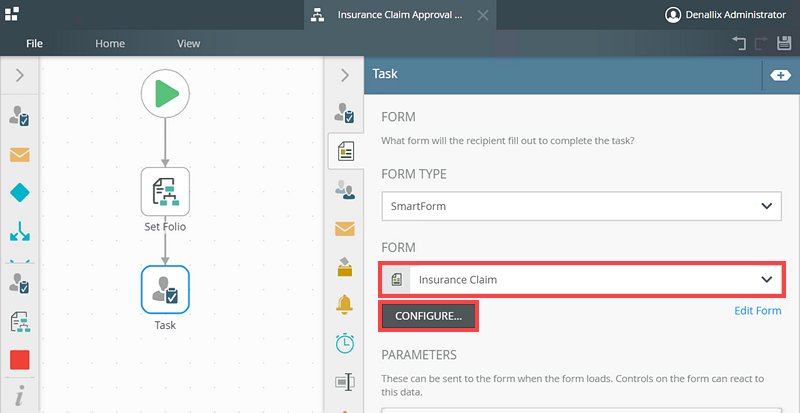This screenshot has width=800, height=413.
Task: Open the Recipients tab icon
Action: click(345, 190)
